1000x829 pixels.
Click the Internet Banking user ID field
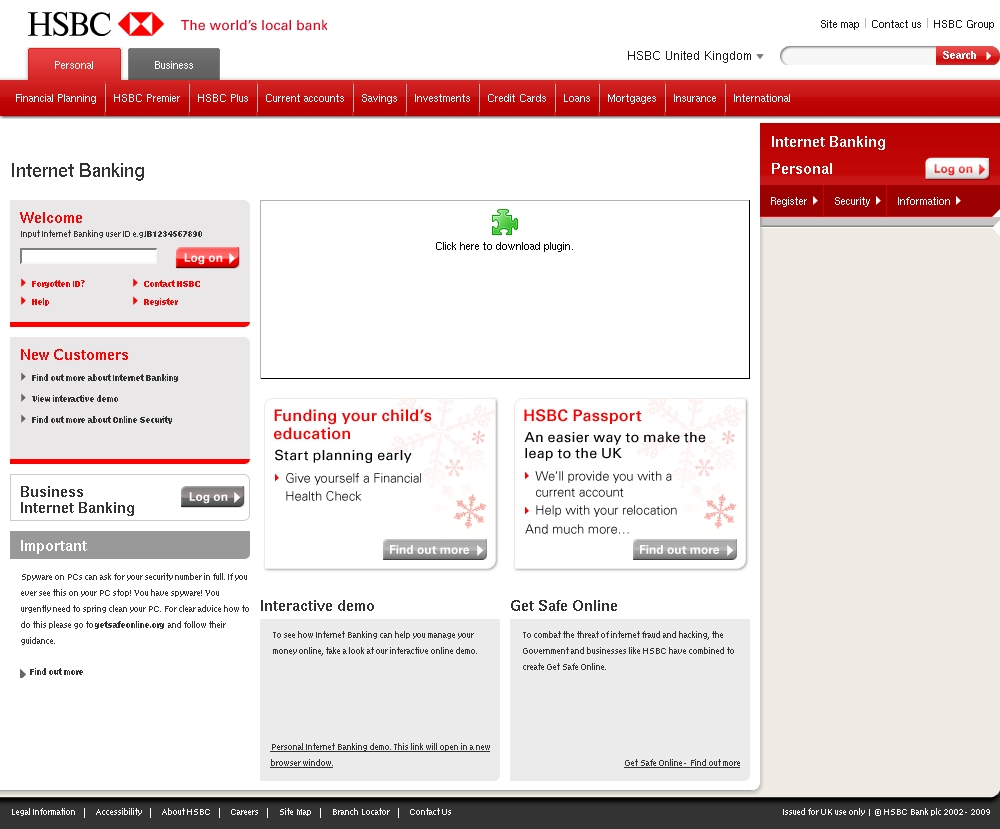click(89, 257)
